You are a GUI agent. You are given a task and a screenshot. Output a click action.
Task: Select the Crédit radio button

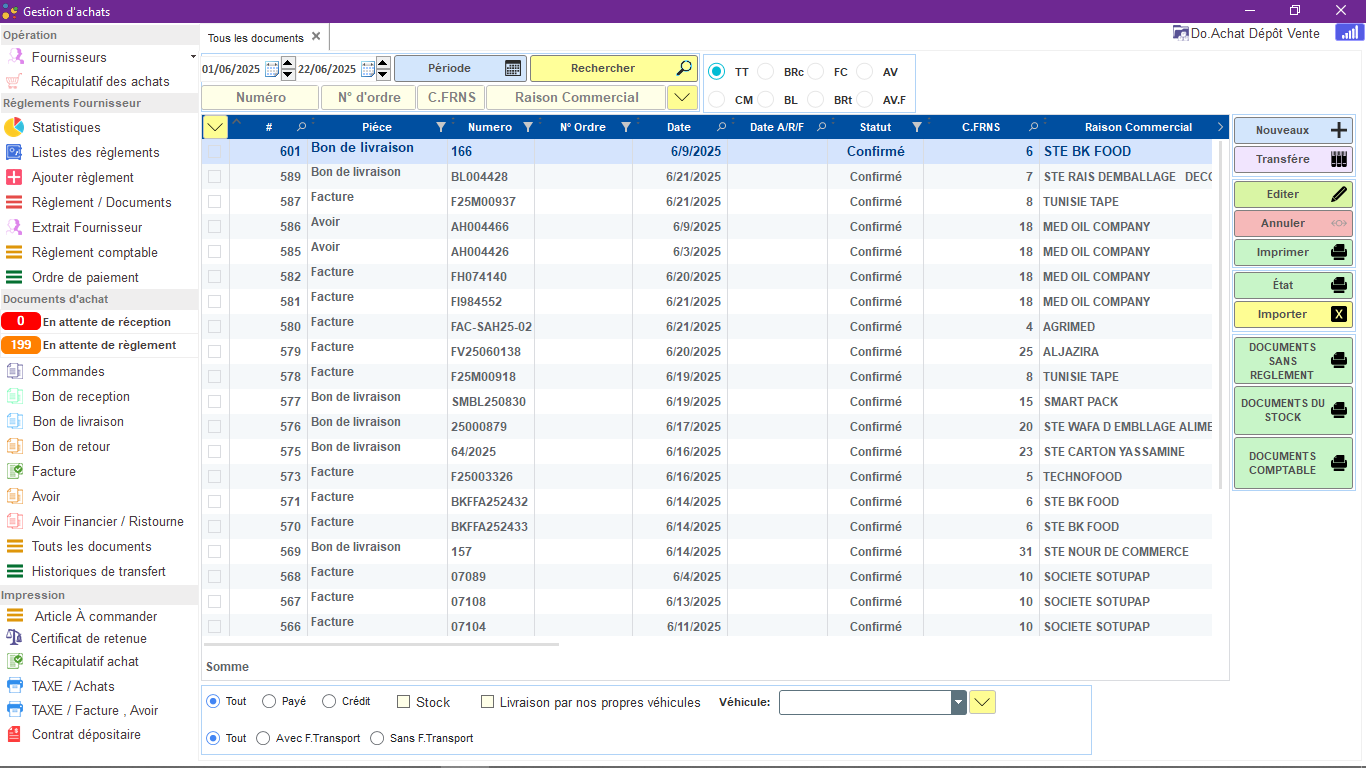[x=329, y=701]
